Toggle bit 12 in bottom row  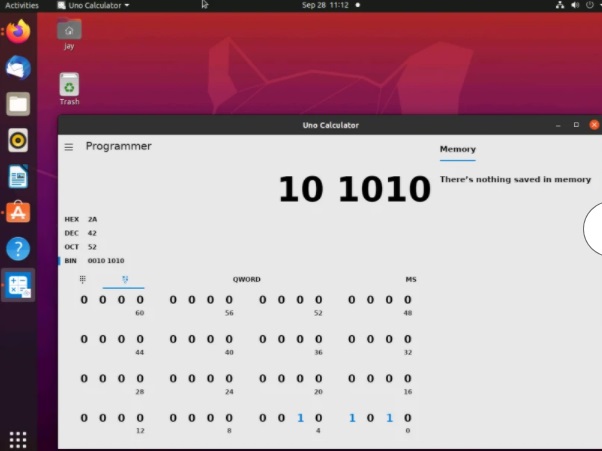140,418
